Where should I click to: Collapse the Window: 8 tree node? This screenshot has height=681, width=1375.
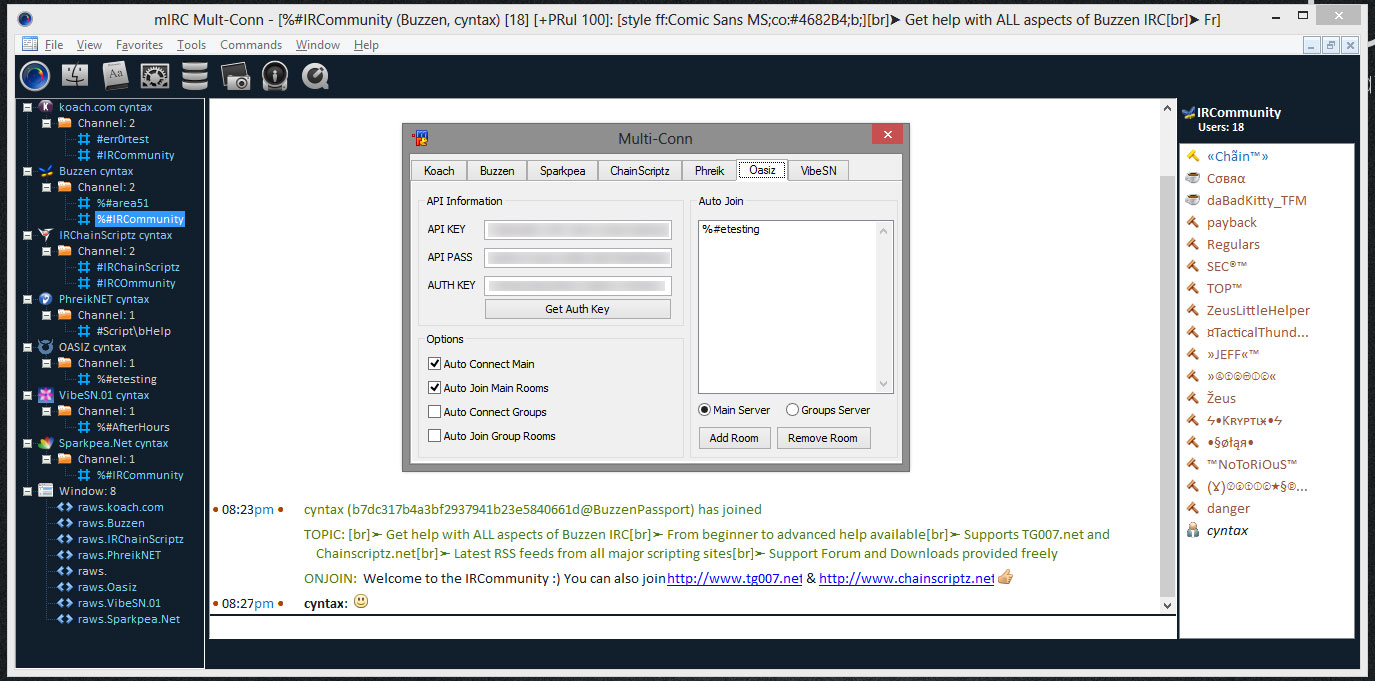pos(27,491)
